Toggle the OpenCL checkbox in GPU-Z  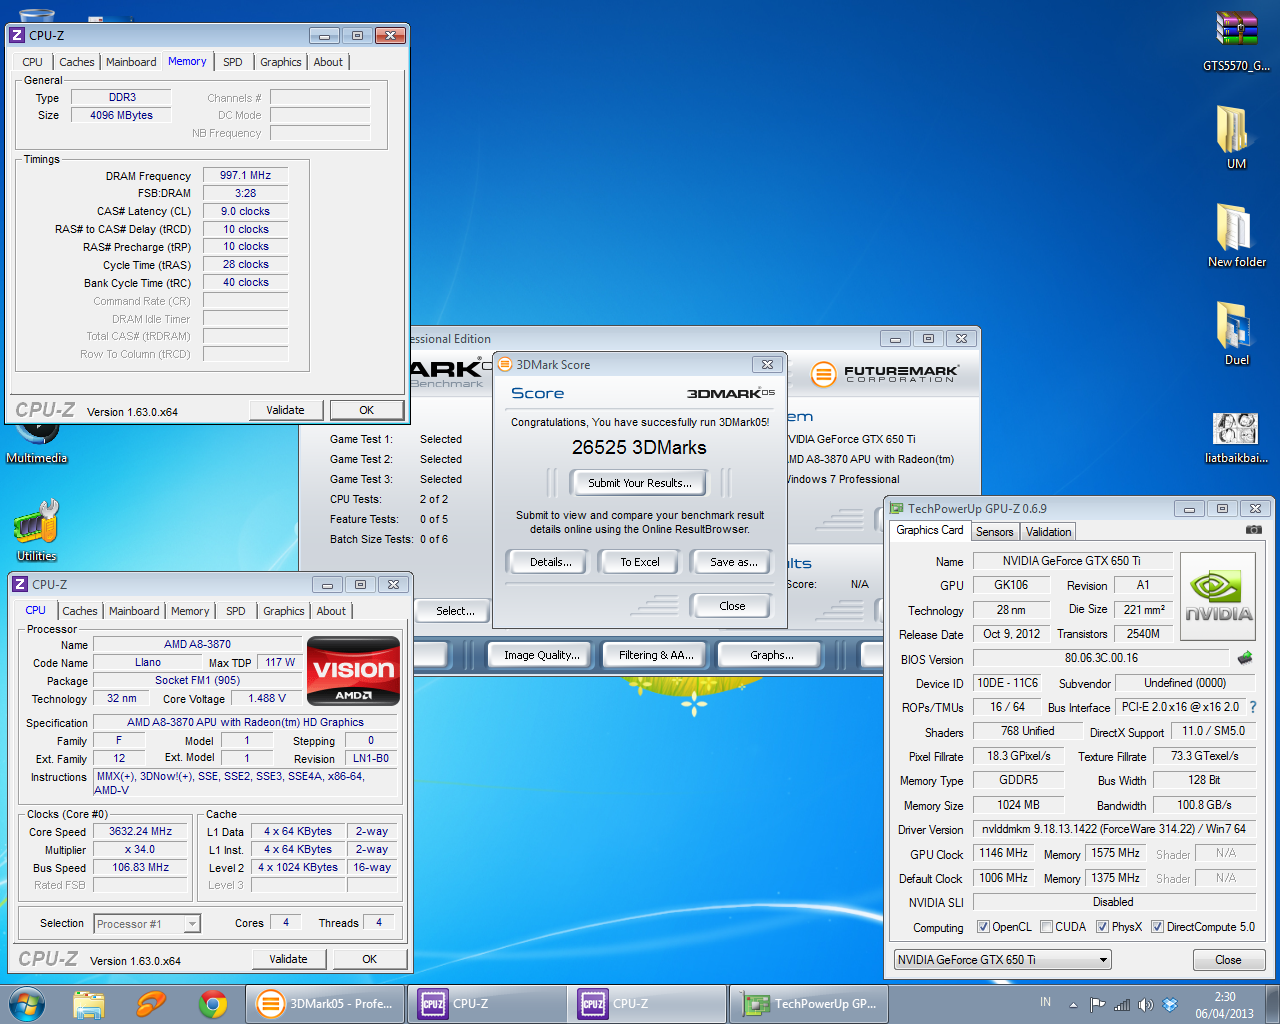pos(983,927)
